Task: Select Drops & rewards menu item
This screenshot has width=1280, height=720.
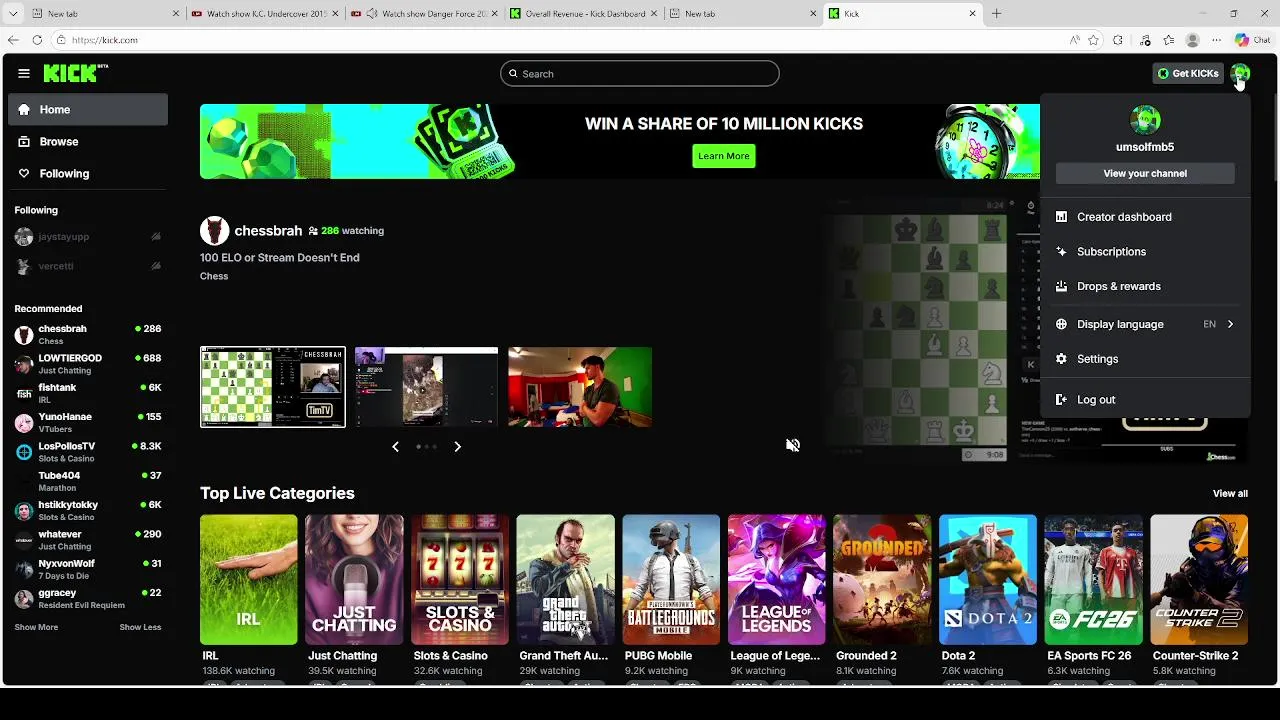Action: point(1145,286)
